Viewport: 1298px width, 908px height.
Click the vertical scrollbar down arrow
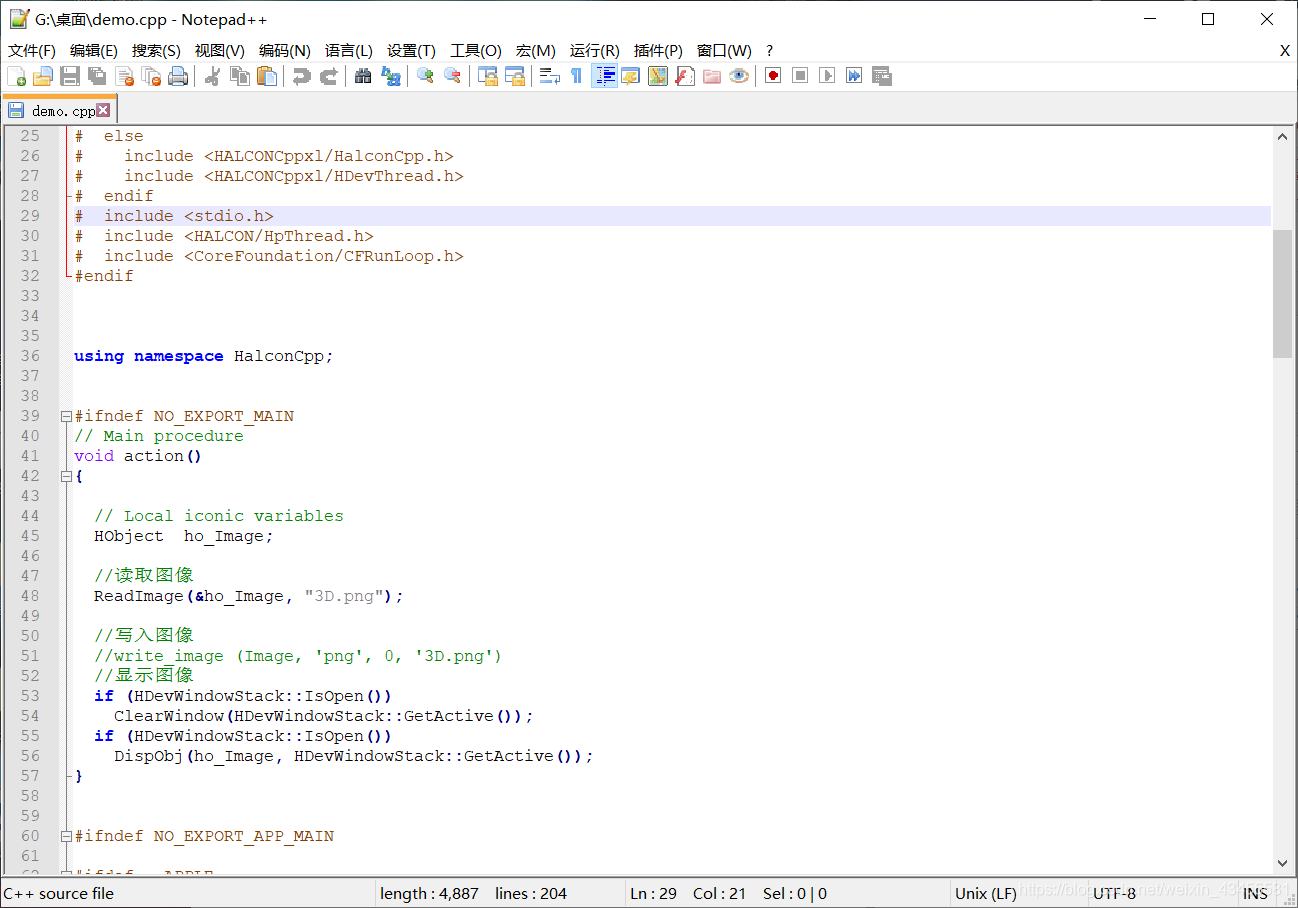point(1282,863)
